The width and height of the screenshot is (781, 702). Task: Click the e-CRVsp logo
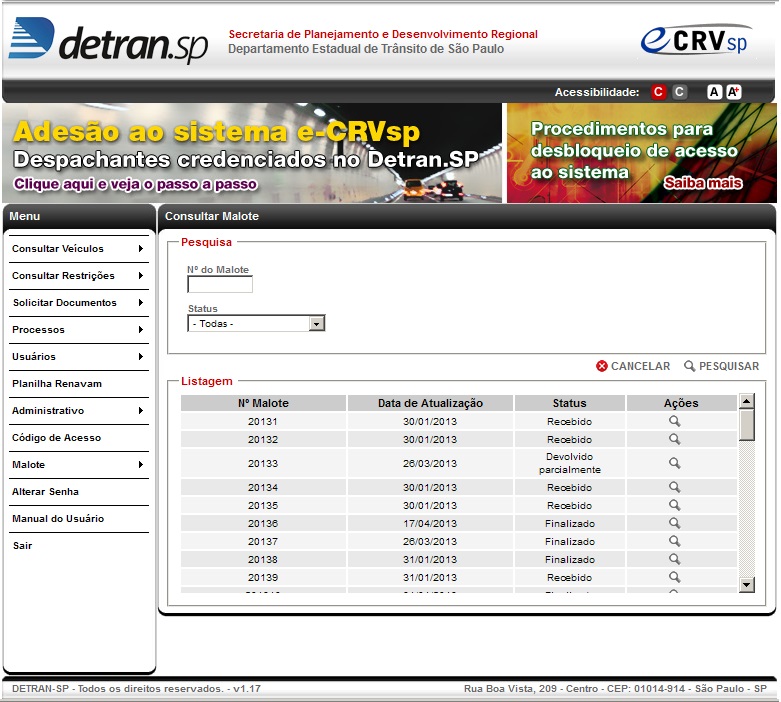tap(696, 40)
